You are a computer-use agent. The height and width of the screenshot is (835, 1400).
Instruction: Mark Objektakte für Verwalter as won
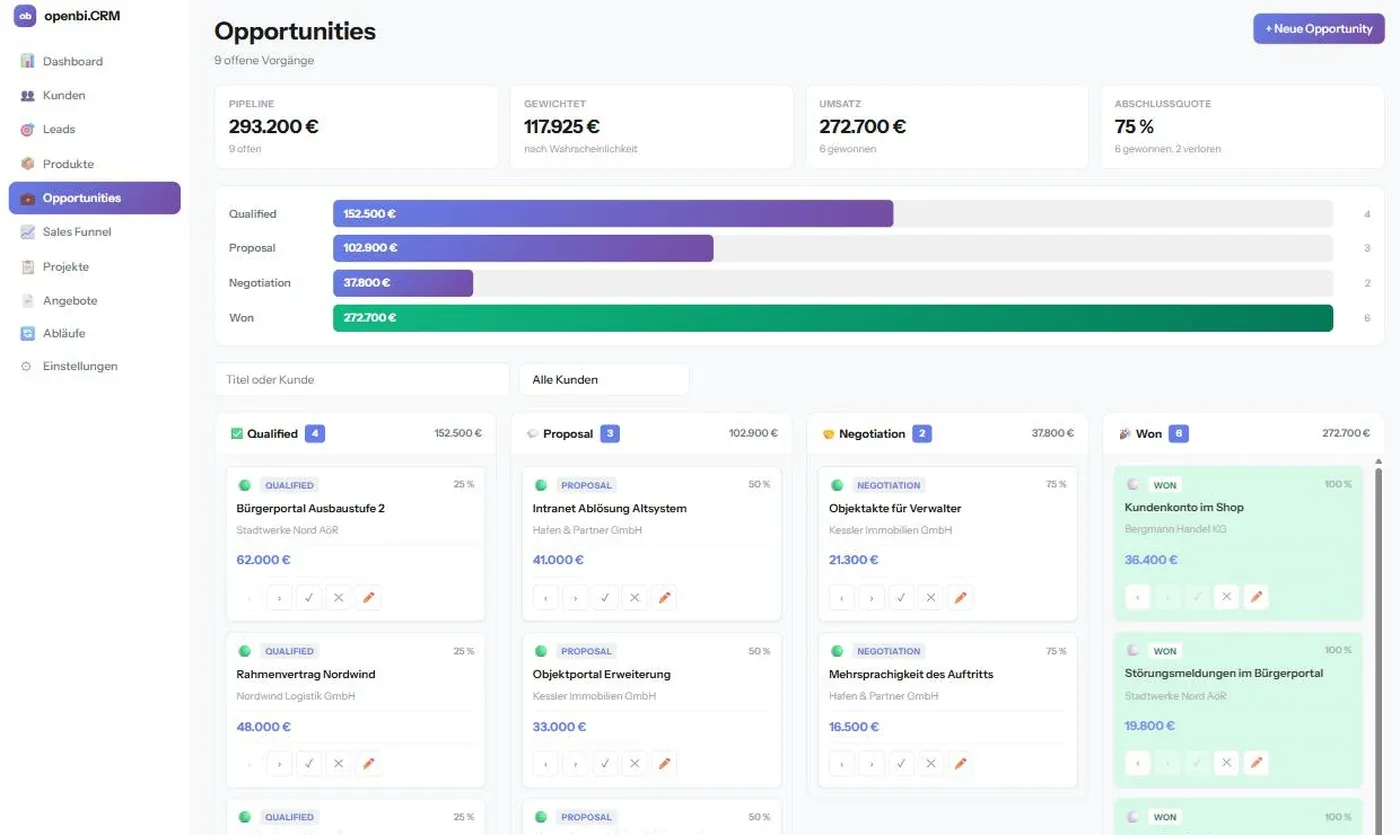coord(901,597)
